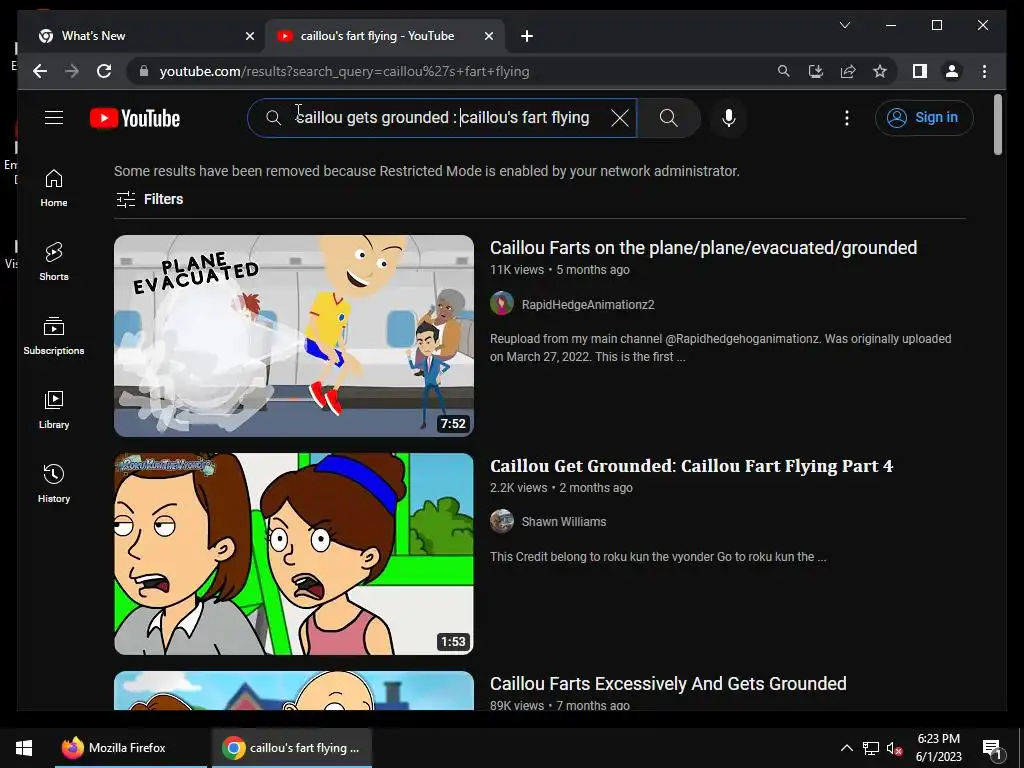1024x768 pixels.
Task: Open Shorts in the sidebar
Action: 54,262
